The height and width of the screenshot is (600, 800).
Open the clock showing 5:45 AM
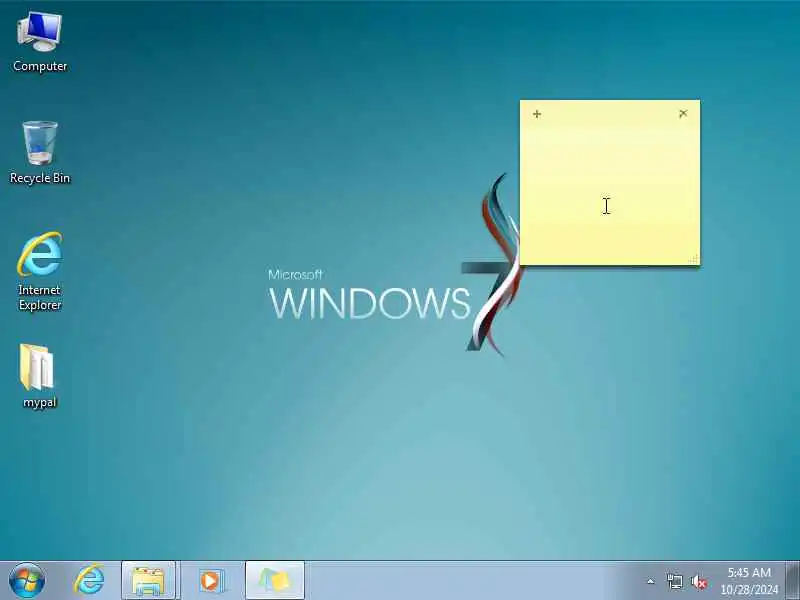coord(749,581)
